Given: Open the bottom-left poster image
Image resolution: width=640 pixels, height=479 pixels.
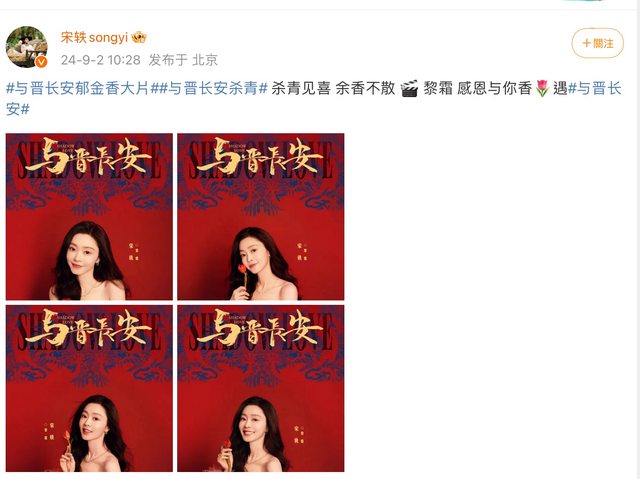Looking at the screenshot, I should 89,388.
